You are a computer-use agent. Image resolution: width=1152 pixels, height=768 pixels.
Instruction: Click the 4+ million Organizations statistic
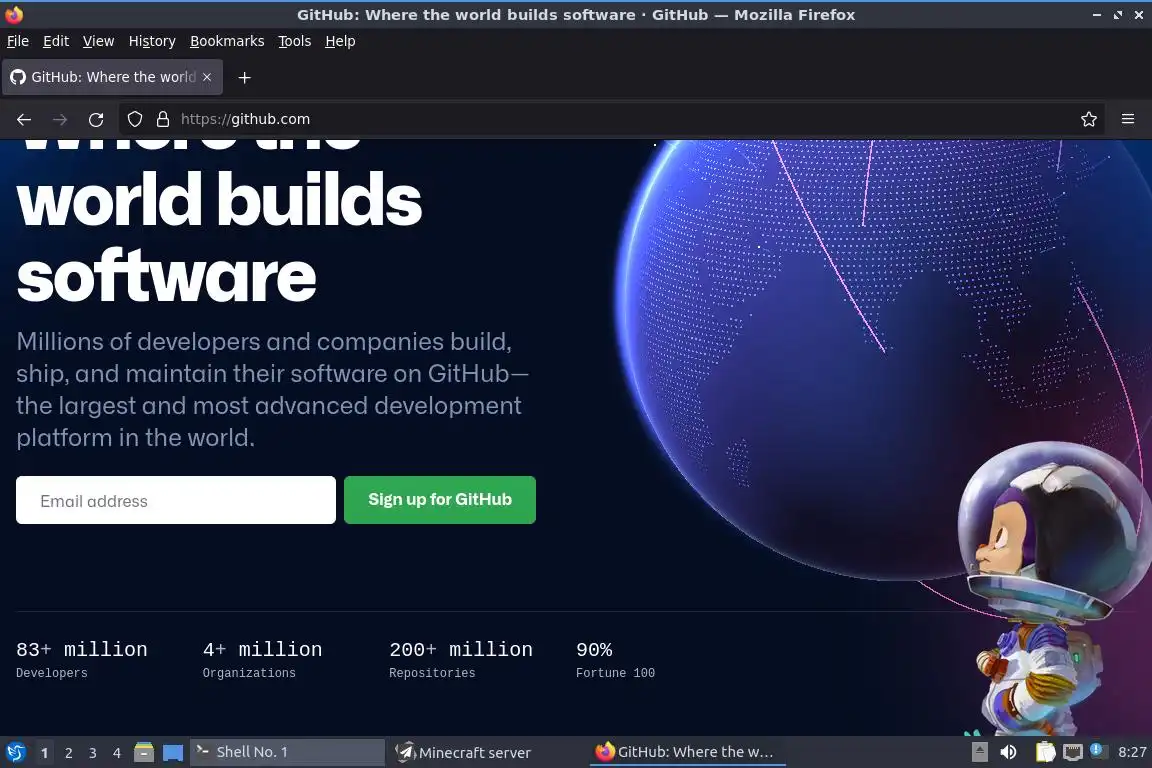tap(262, 659)
